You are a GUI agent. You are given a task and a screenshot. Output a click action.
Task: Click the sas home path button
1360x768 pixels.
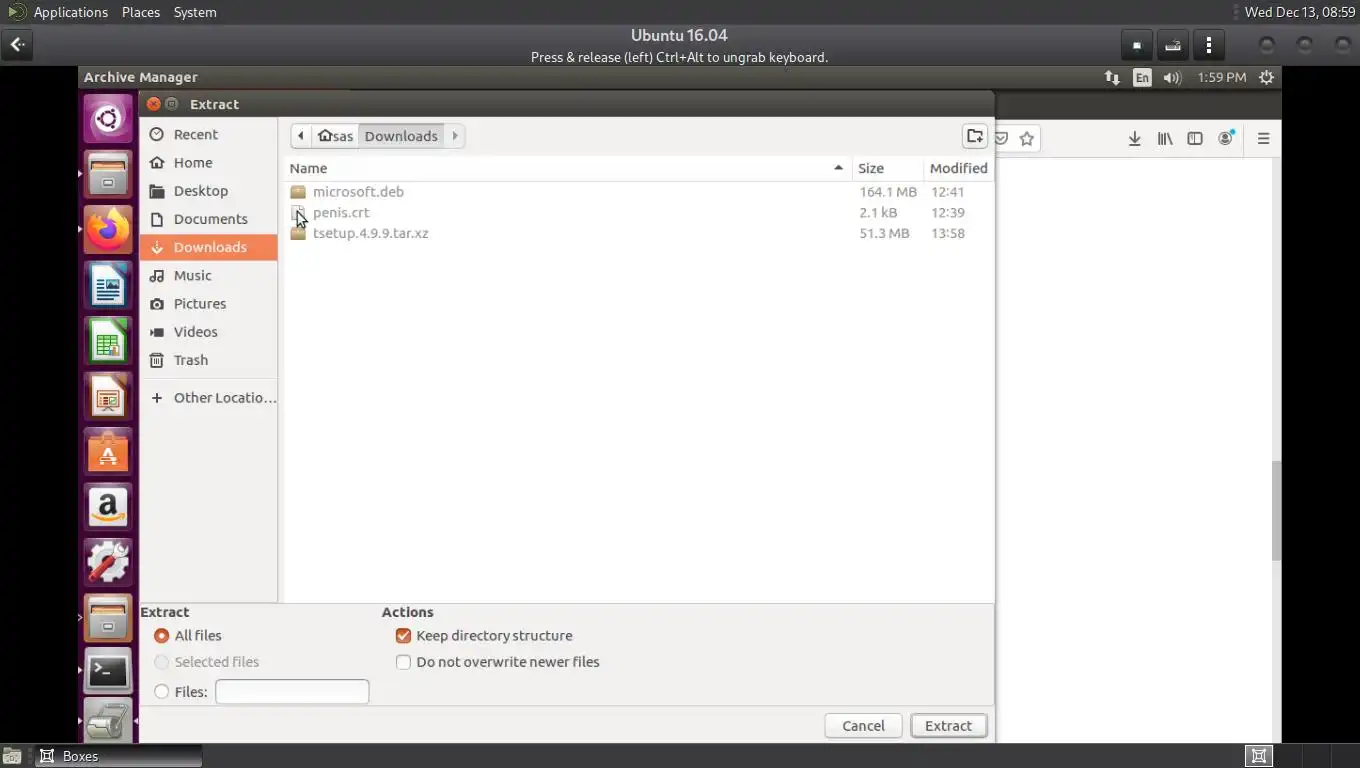click(x=335, y=136)
